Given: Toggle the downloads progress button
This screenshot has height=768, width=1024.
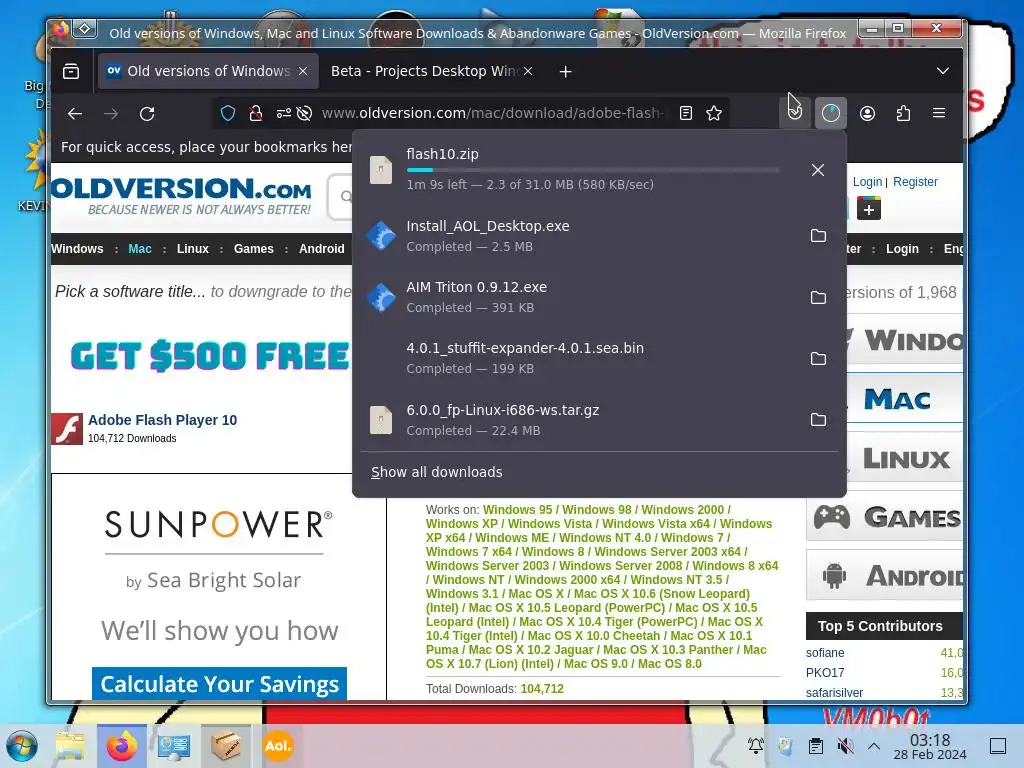Looking at the screenshot, I should (831, 114).
